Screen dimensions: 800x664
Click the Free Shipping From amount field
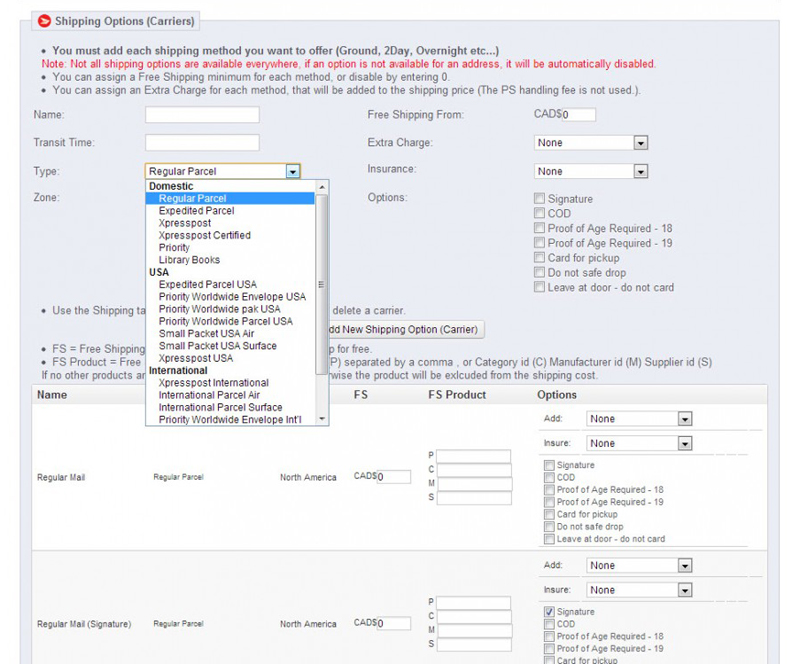tap(579, 115)
